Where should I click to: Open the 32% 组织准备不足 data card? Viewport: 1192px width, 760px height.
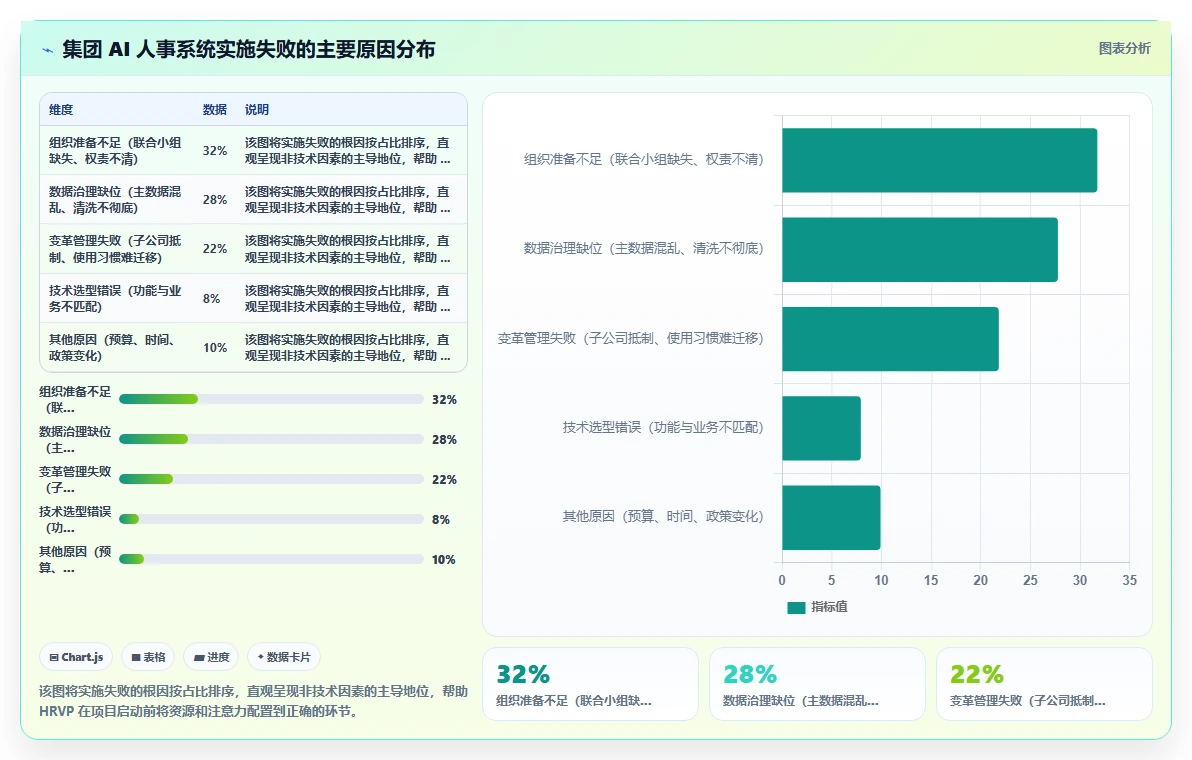coord(590,684)
